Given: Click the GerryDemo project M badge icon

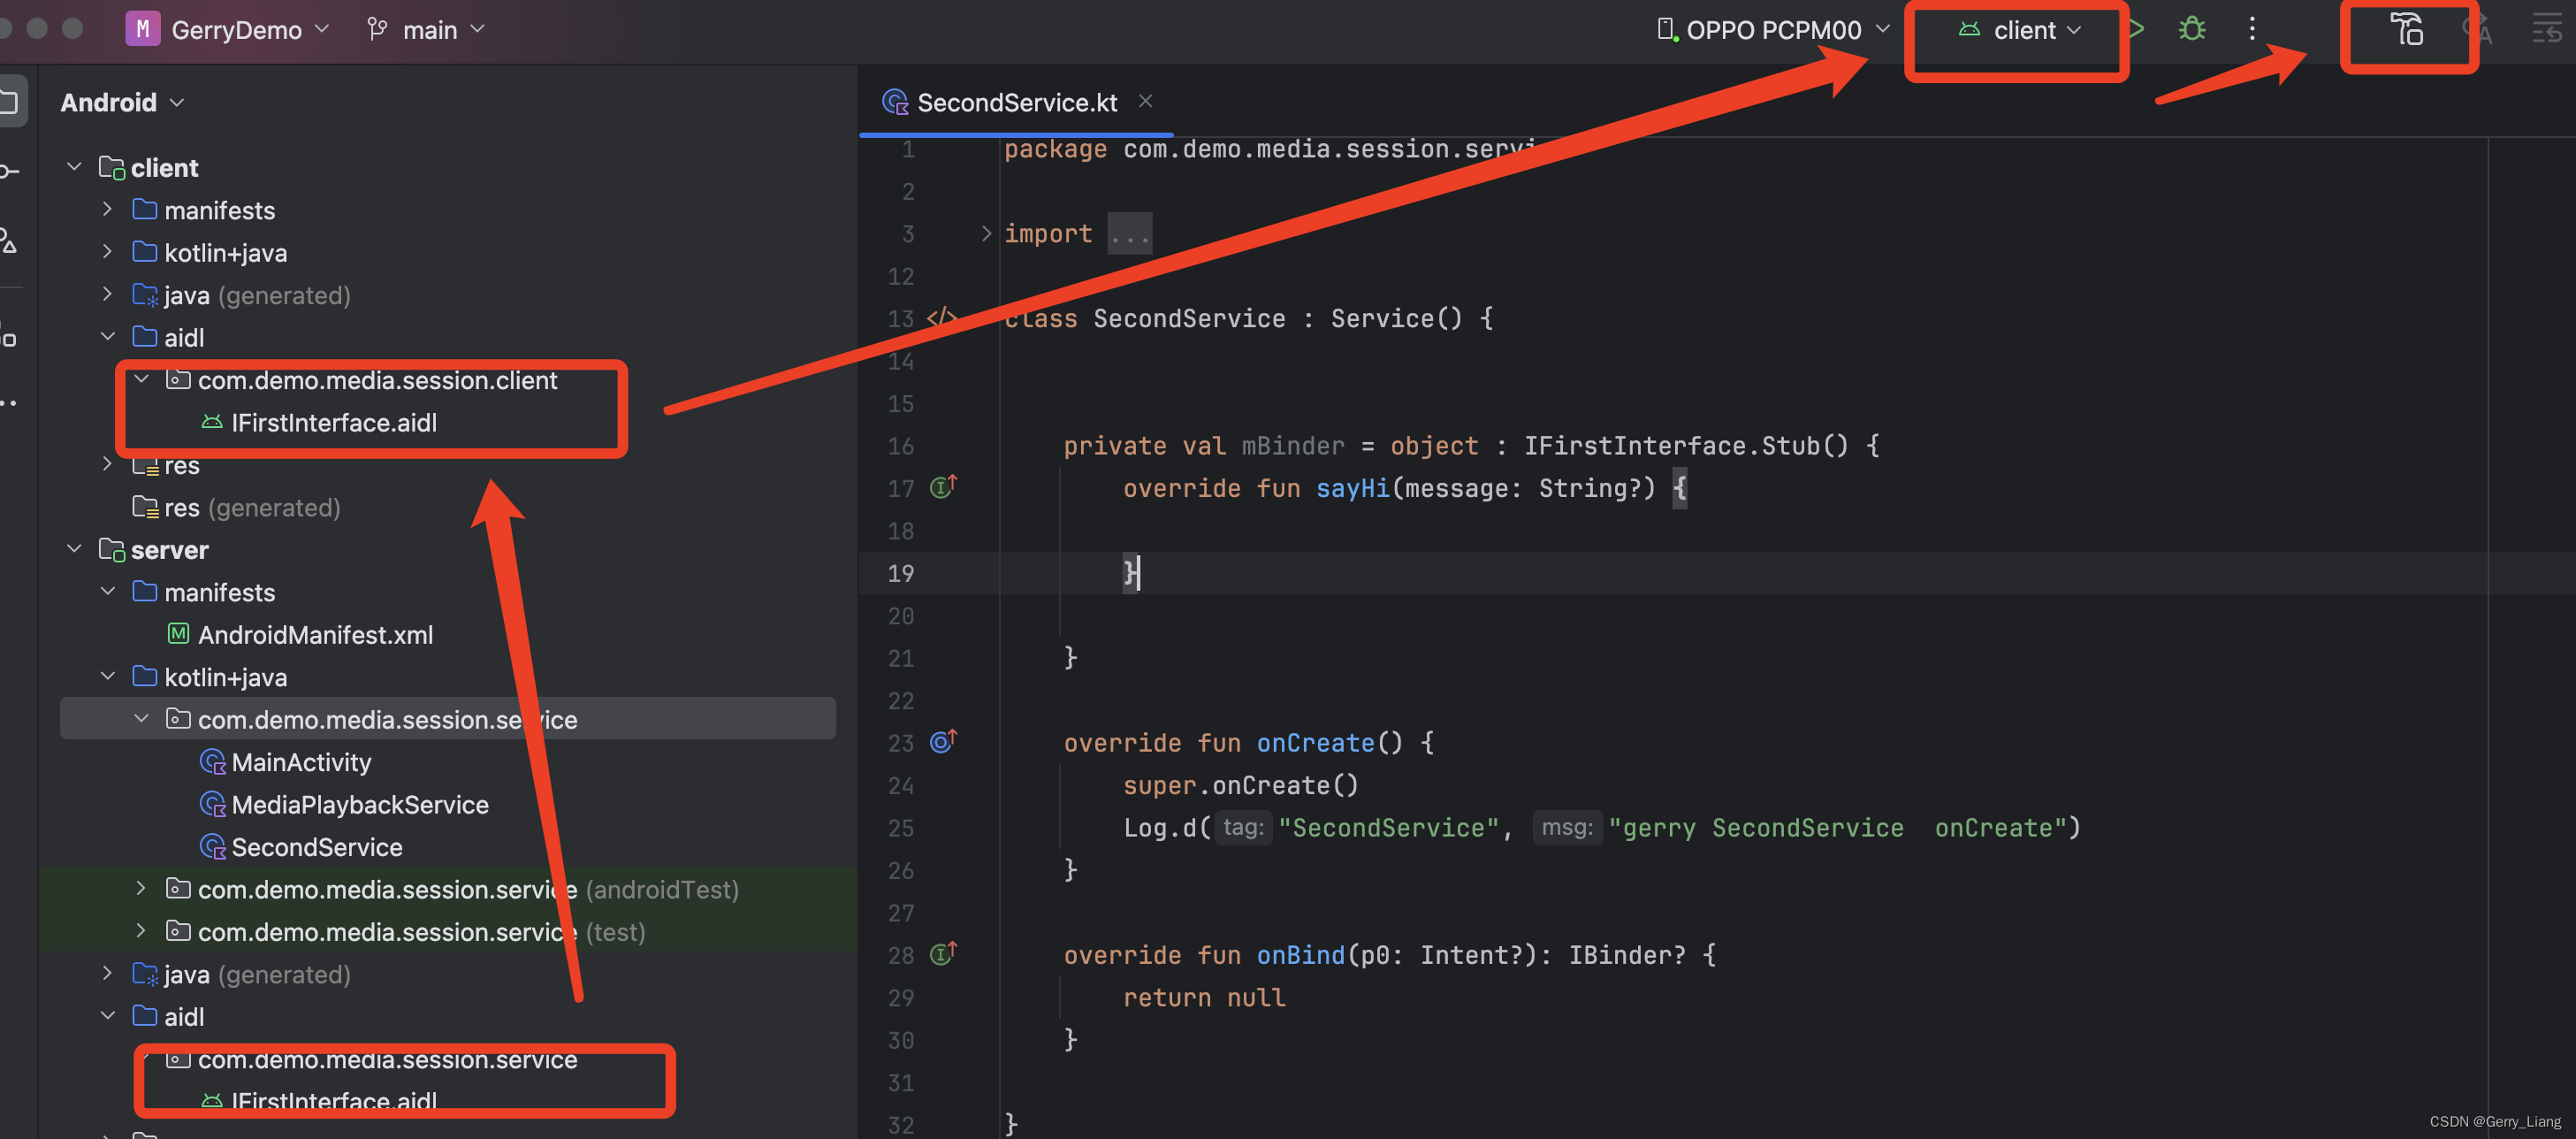Looking at the screenshot, I should point(142,29).
